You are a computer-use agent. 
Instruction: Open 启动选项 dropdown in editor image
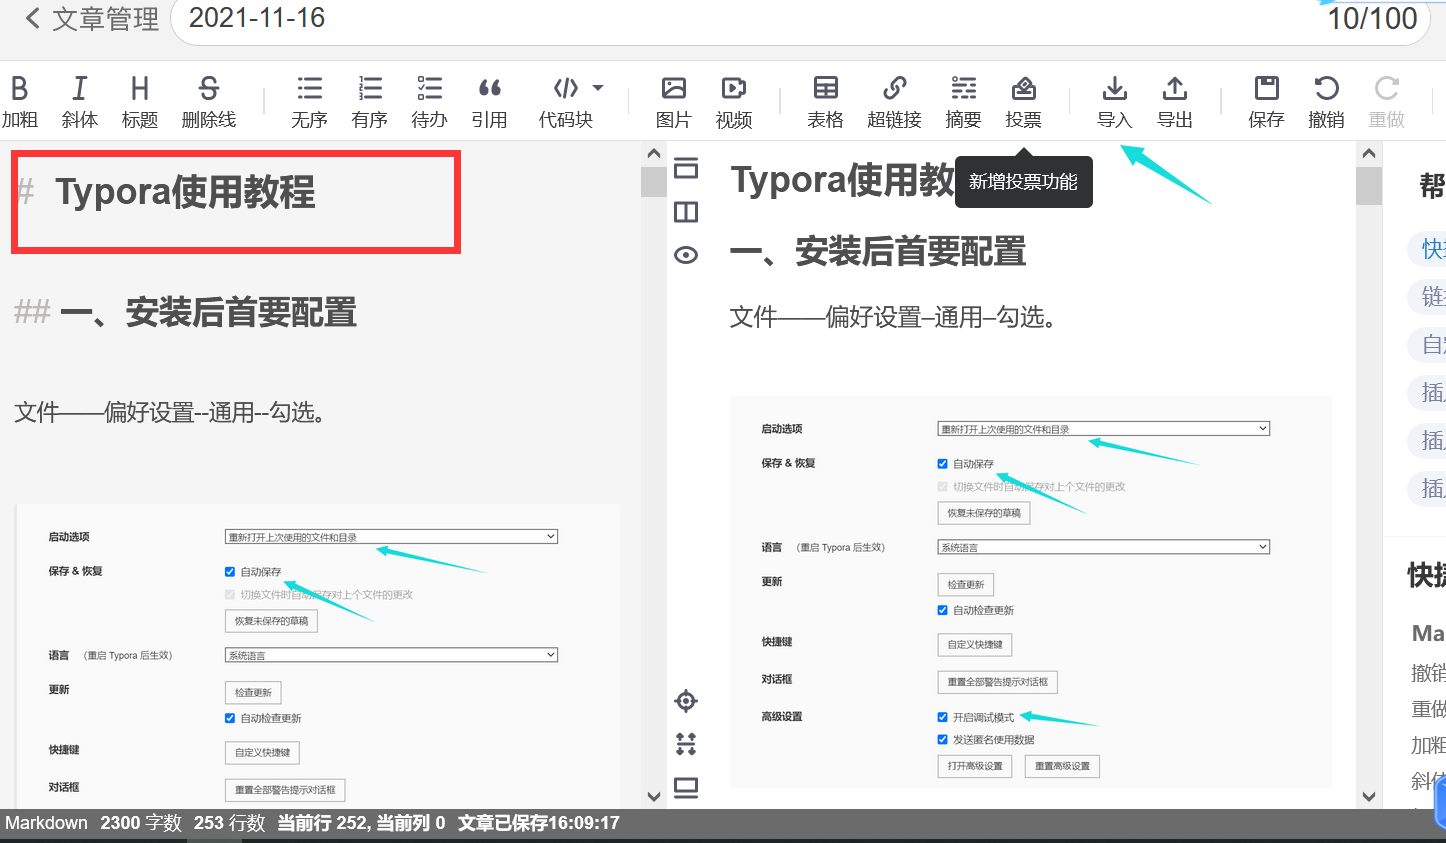[x=392, y=537]
